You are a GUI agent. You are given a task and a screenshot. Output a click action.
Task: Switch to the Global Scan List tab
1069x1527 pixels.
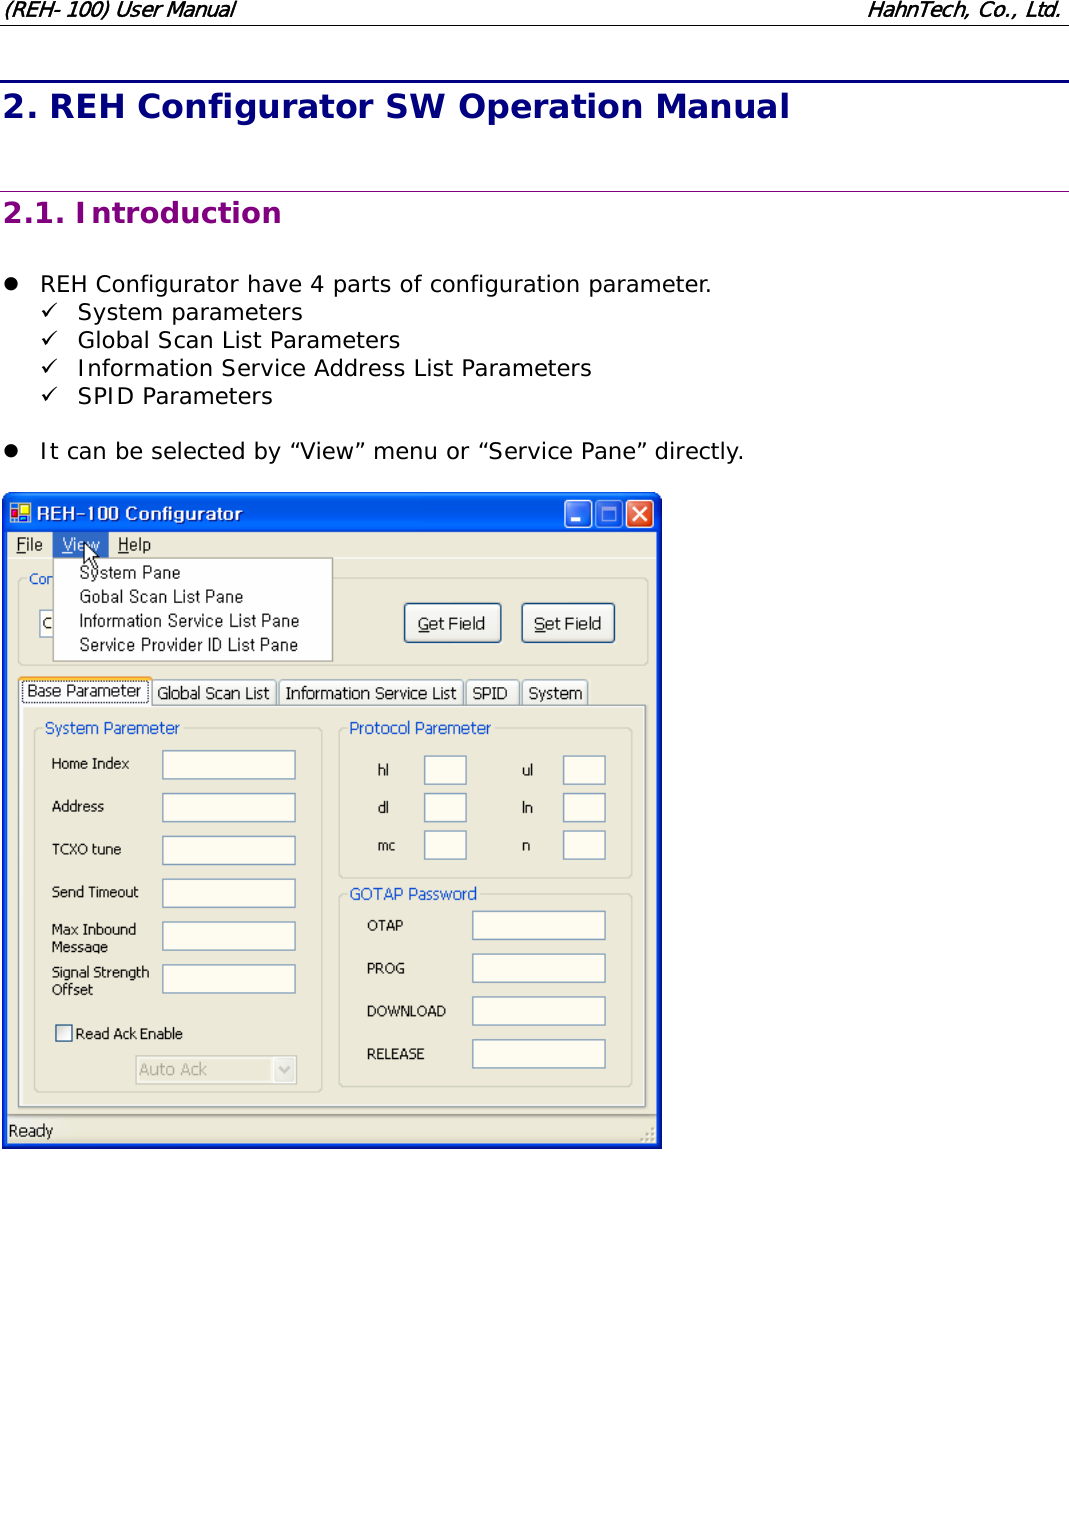213,692
